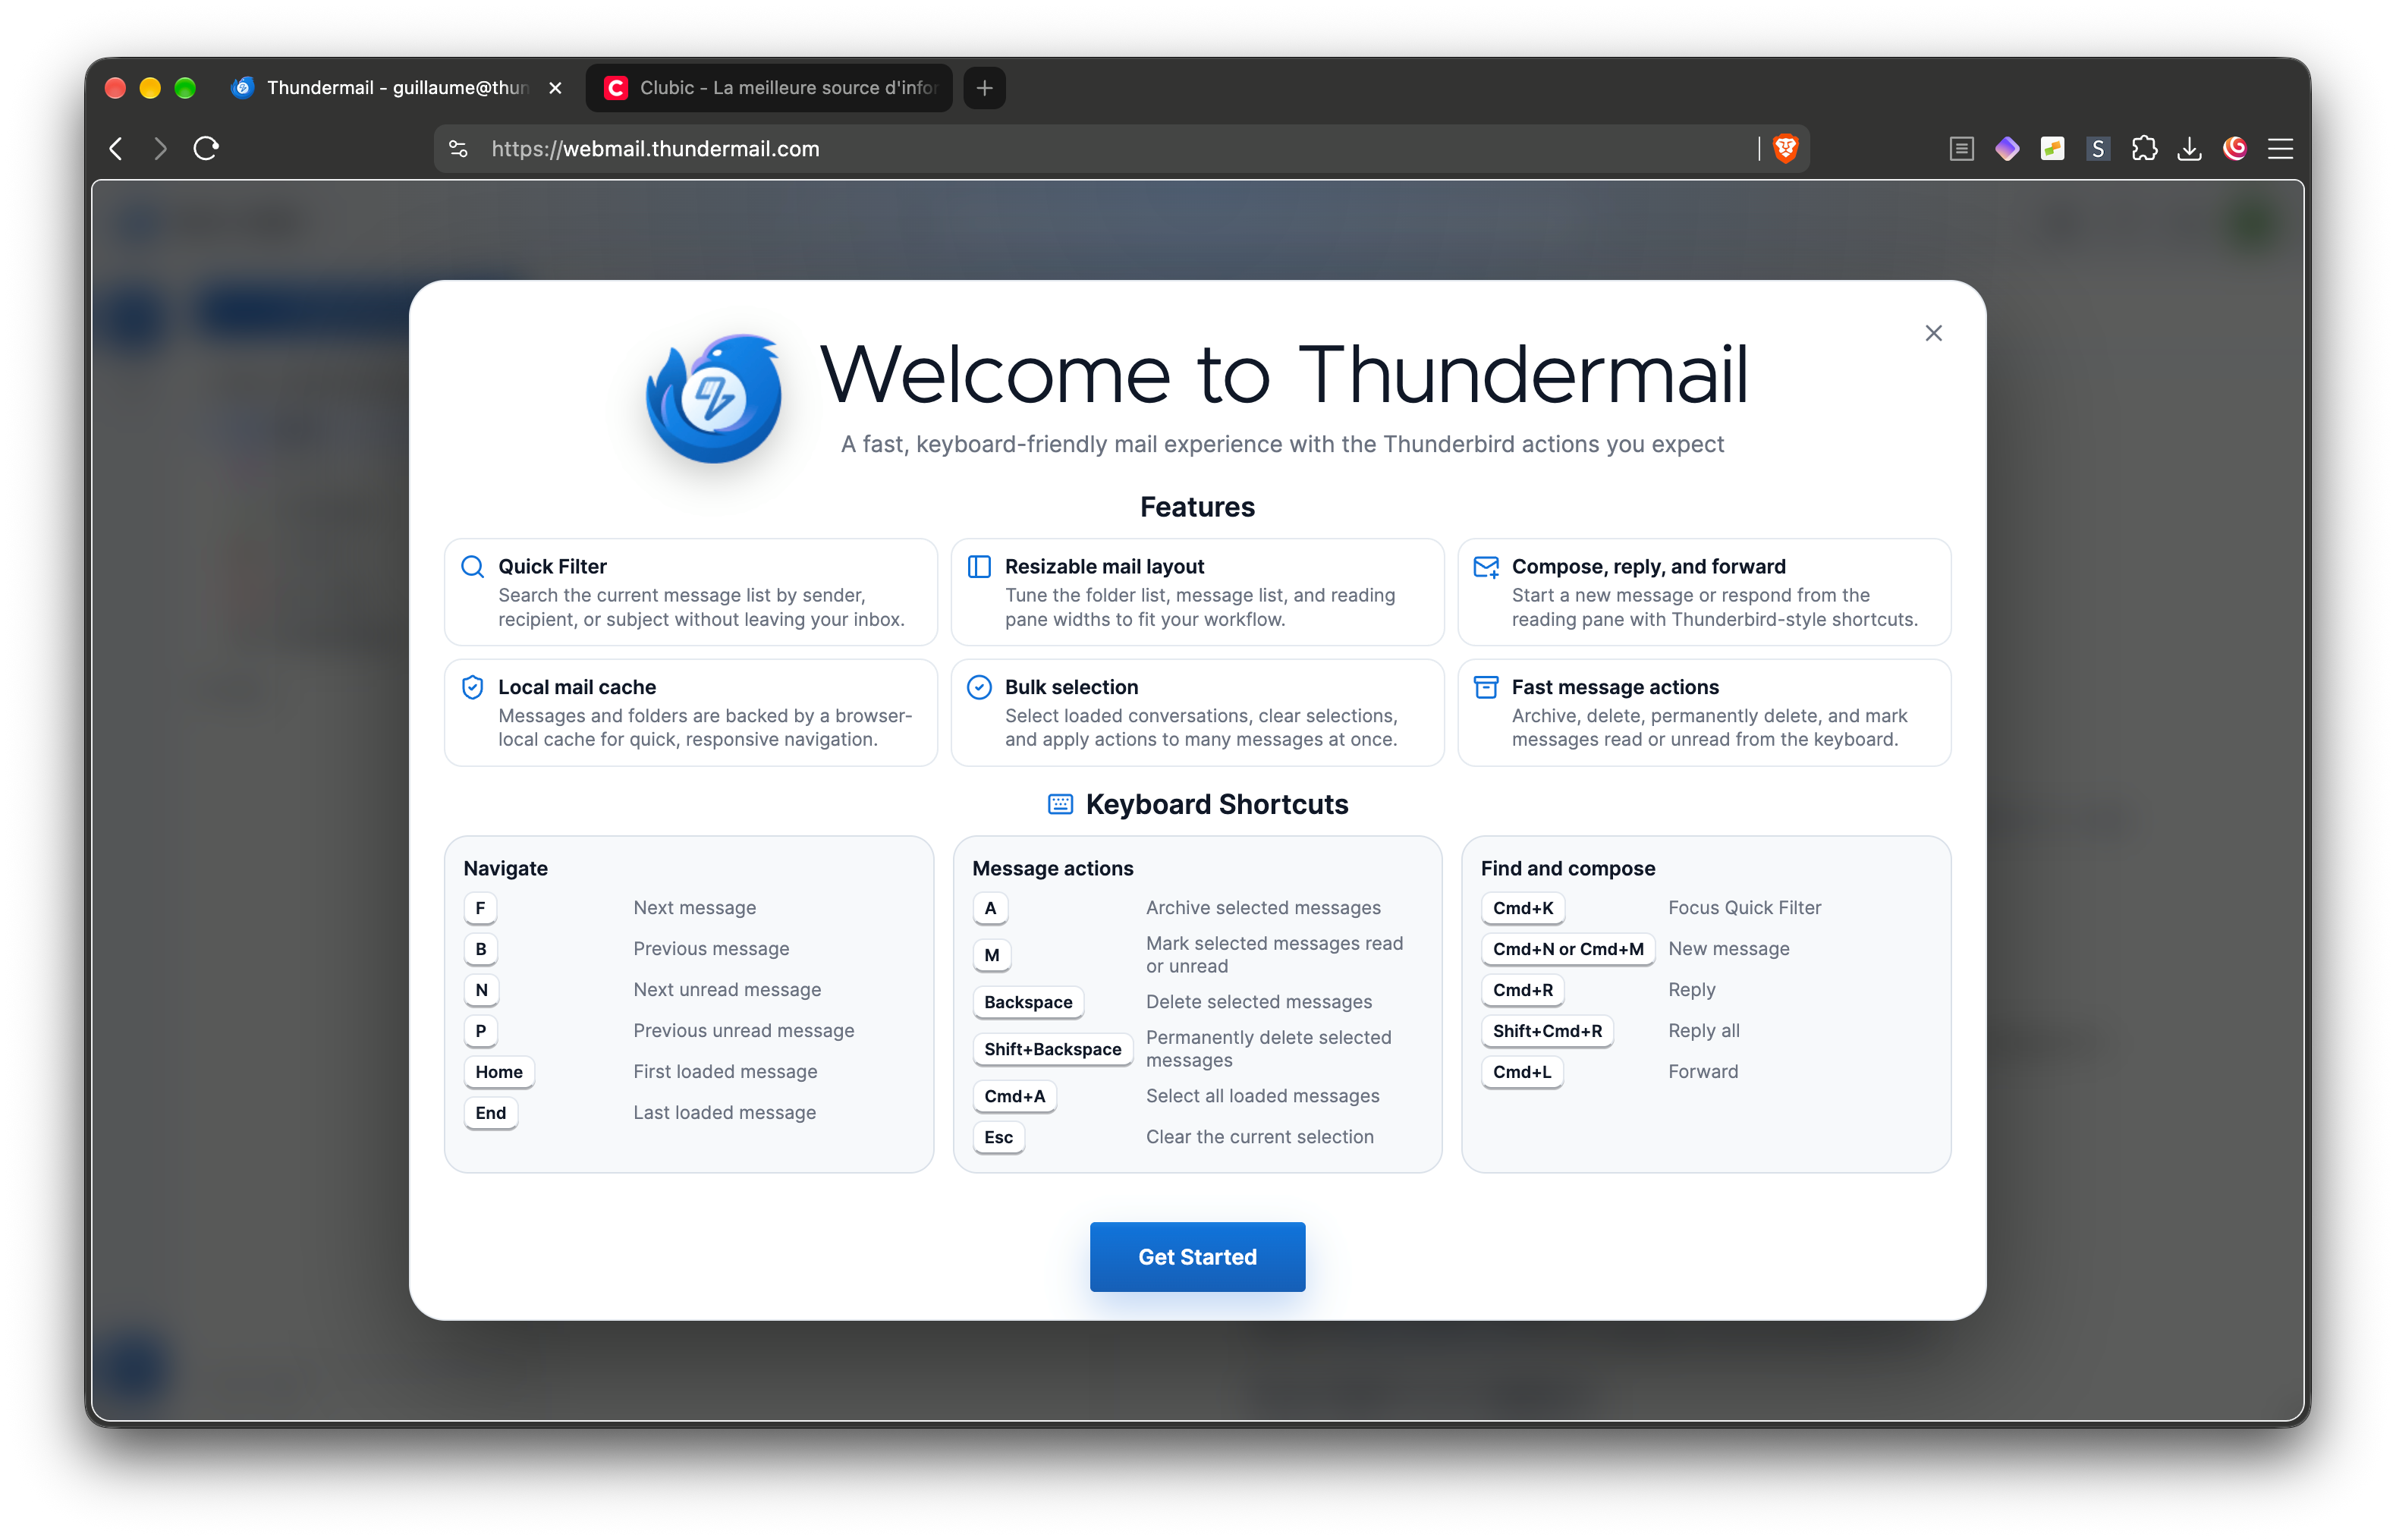This screenshot has width=2396, height=1540.
Task: Click the Local mail cache card title
Action: click(577, 687)
